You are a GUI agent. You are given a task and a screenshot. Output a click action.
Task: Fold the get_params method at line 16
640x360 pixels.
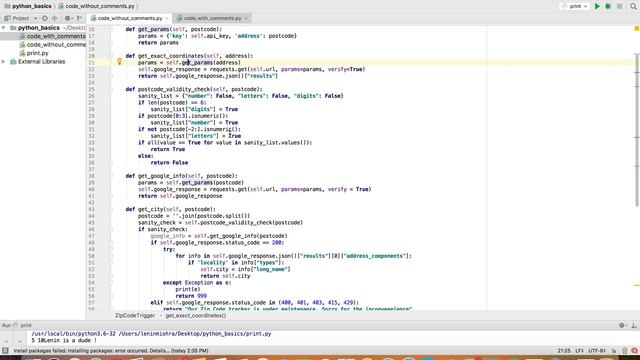click(x=111, y=29)
